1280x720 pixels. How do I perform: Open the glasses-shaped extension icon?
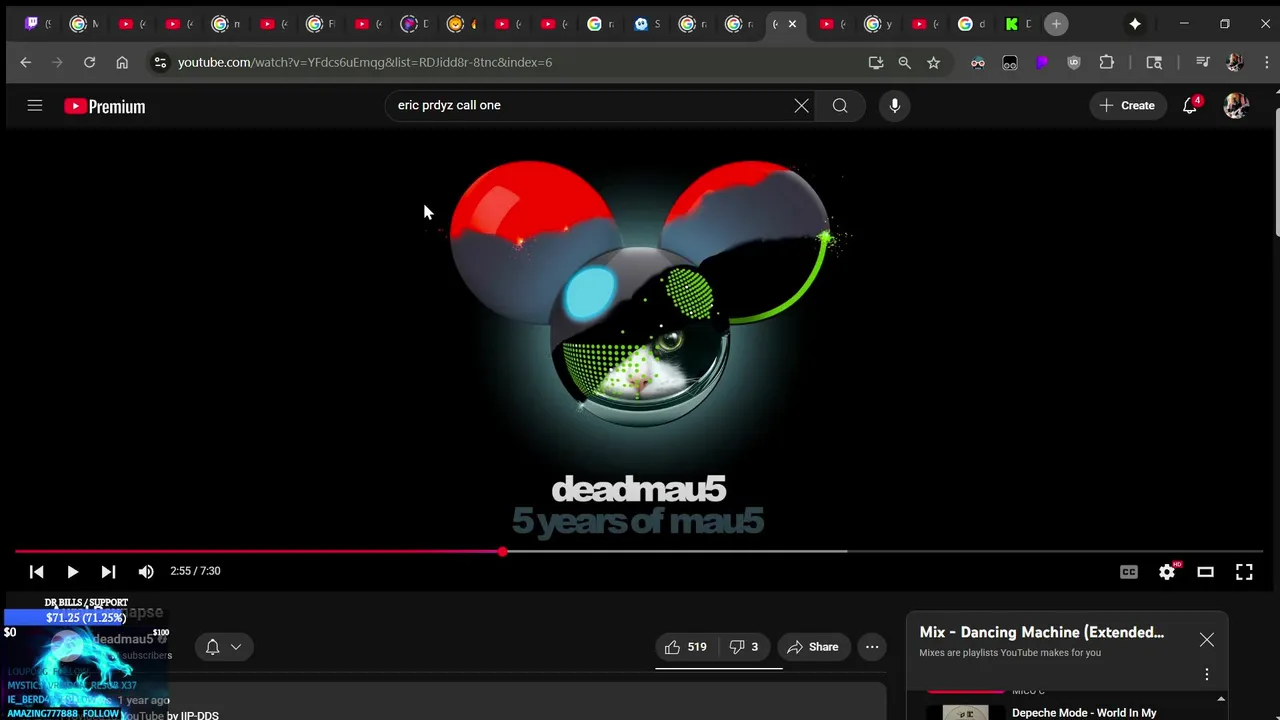click(978, 62)
